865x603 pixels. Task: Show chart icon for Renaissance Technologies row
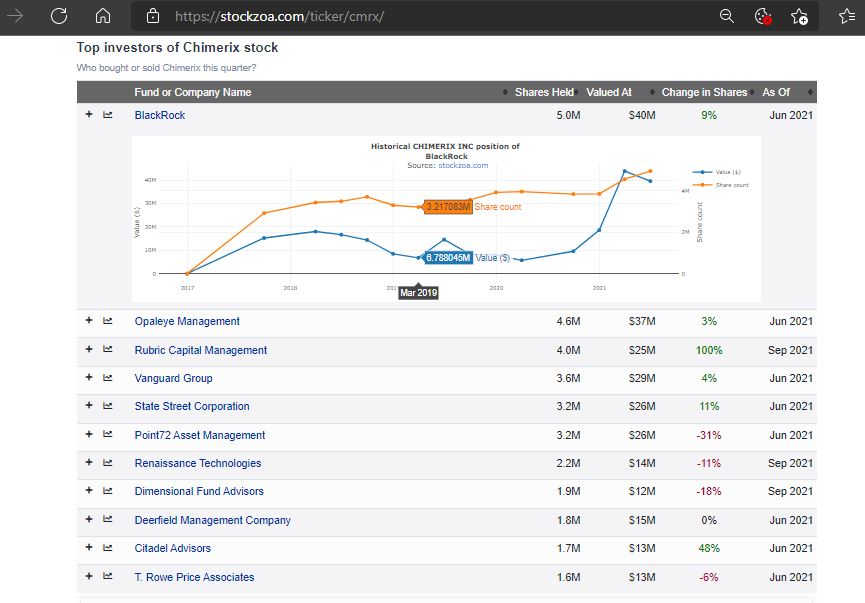(x=108, y=463)
